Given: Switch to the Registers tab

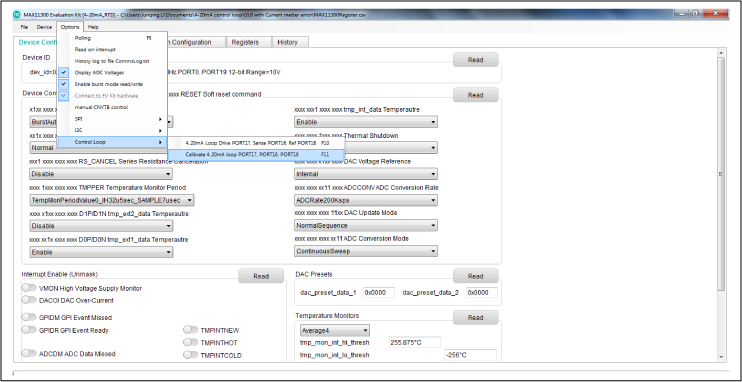Looking at the screenshot, I should (x=245, y=42).
